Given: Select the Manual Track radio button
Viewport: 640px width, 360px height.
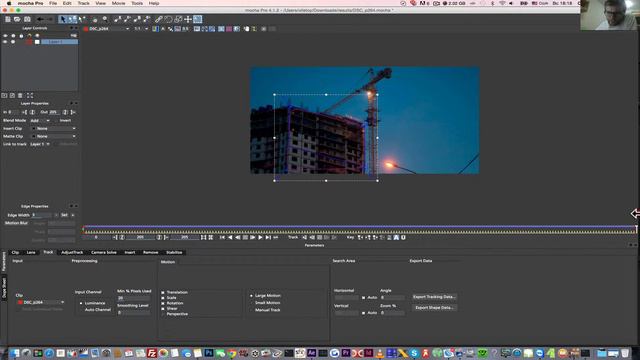Looking at the screenshot, I should [251, 310].
